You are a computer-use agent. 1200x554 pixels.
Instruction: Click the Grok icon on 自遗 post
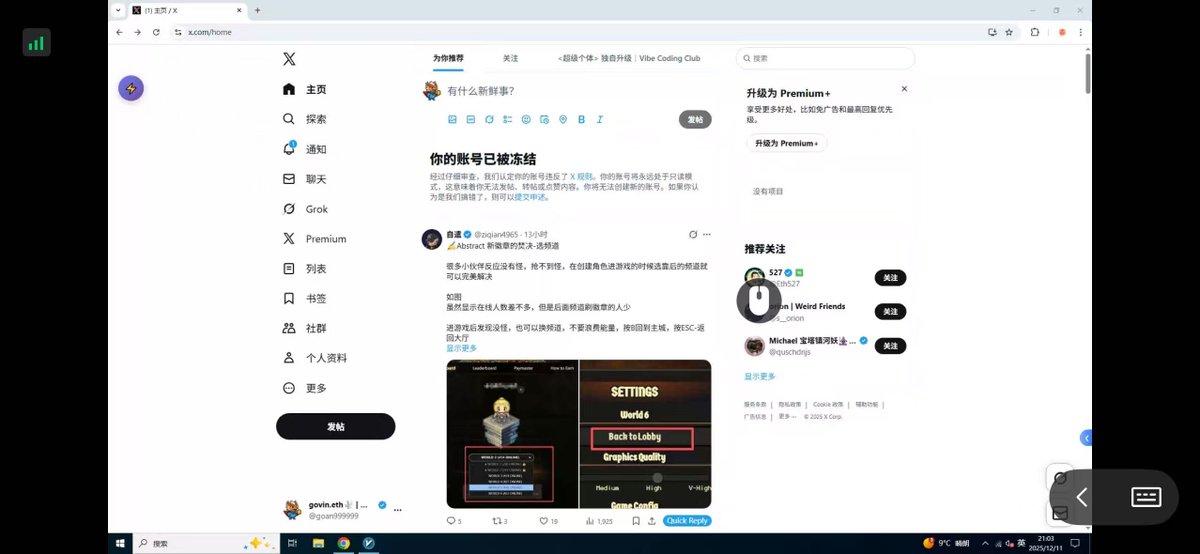pos(693,234)
